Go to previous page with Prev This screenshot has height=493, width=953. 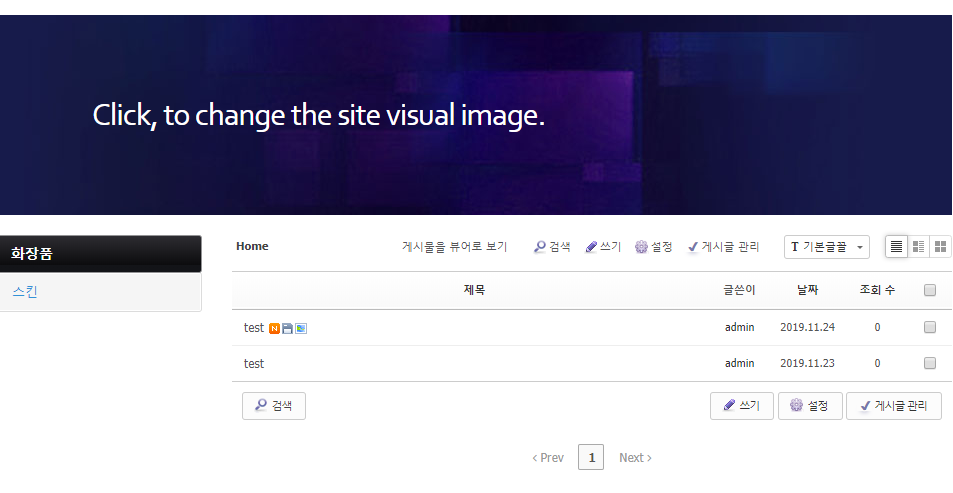point(548,458)
